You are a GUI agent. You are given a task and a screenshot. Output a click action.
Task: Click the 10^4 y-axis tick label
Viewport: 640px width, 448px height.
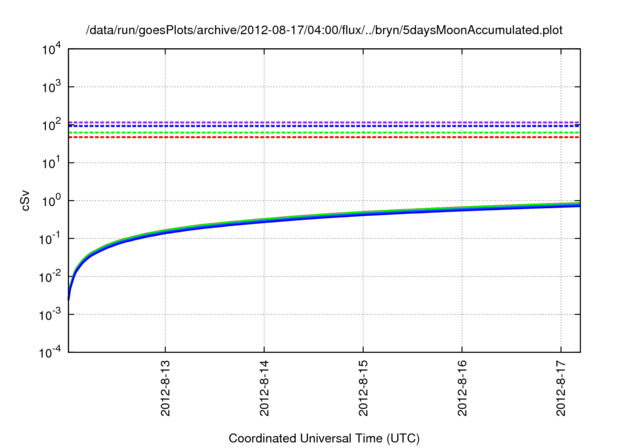pos(50,49)
